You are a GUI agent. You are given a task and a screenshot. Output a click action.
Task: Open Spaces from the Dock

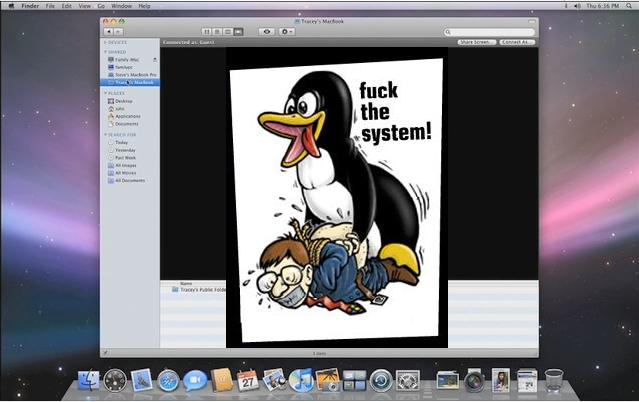tap(354, 380)
